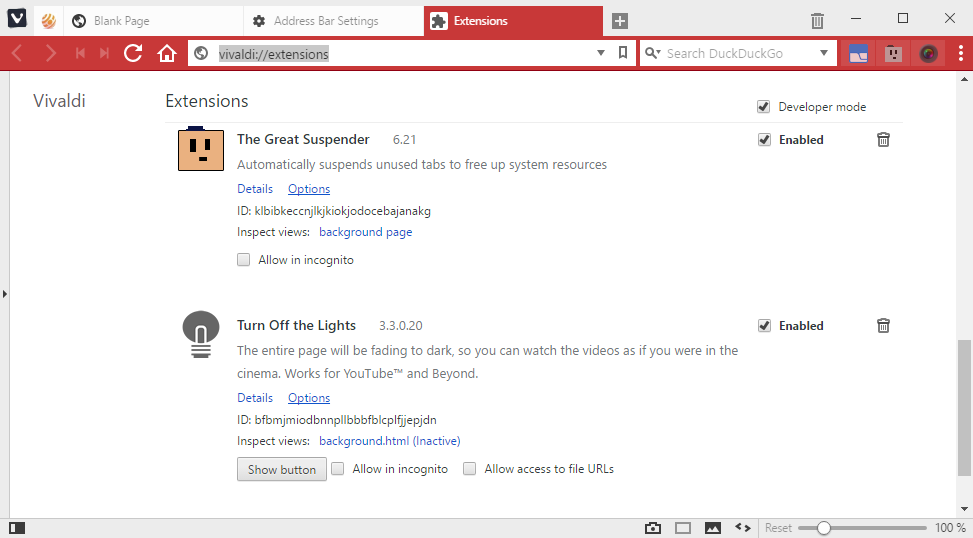Open the extensions overflow three-dot menu

click(x=961, y=53)
